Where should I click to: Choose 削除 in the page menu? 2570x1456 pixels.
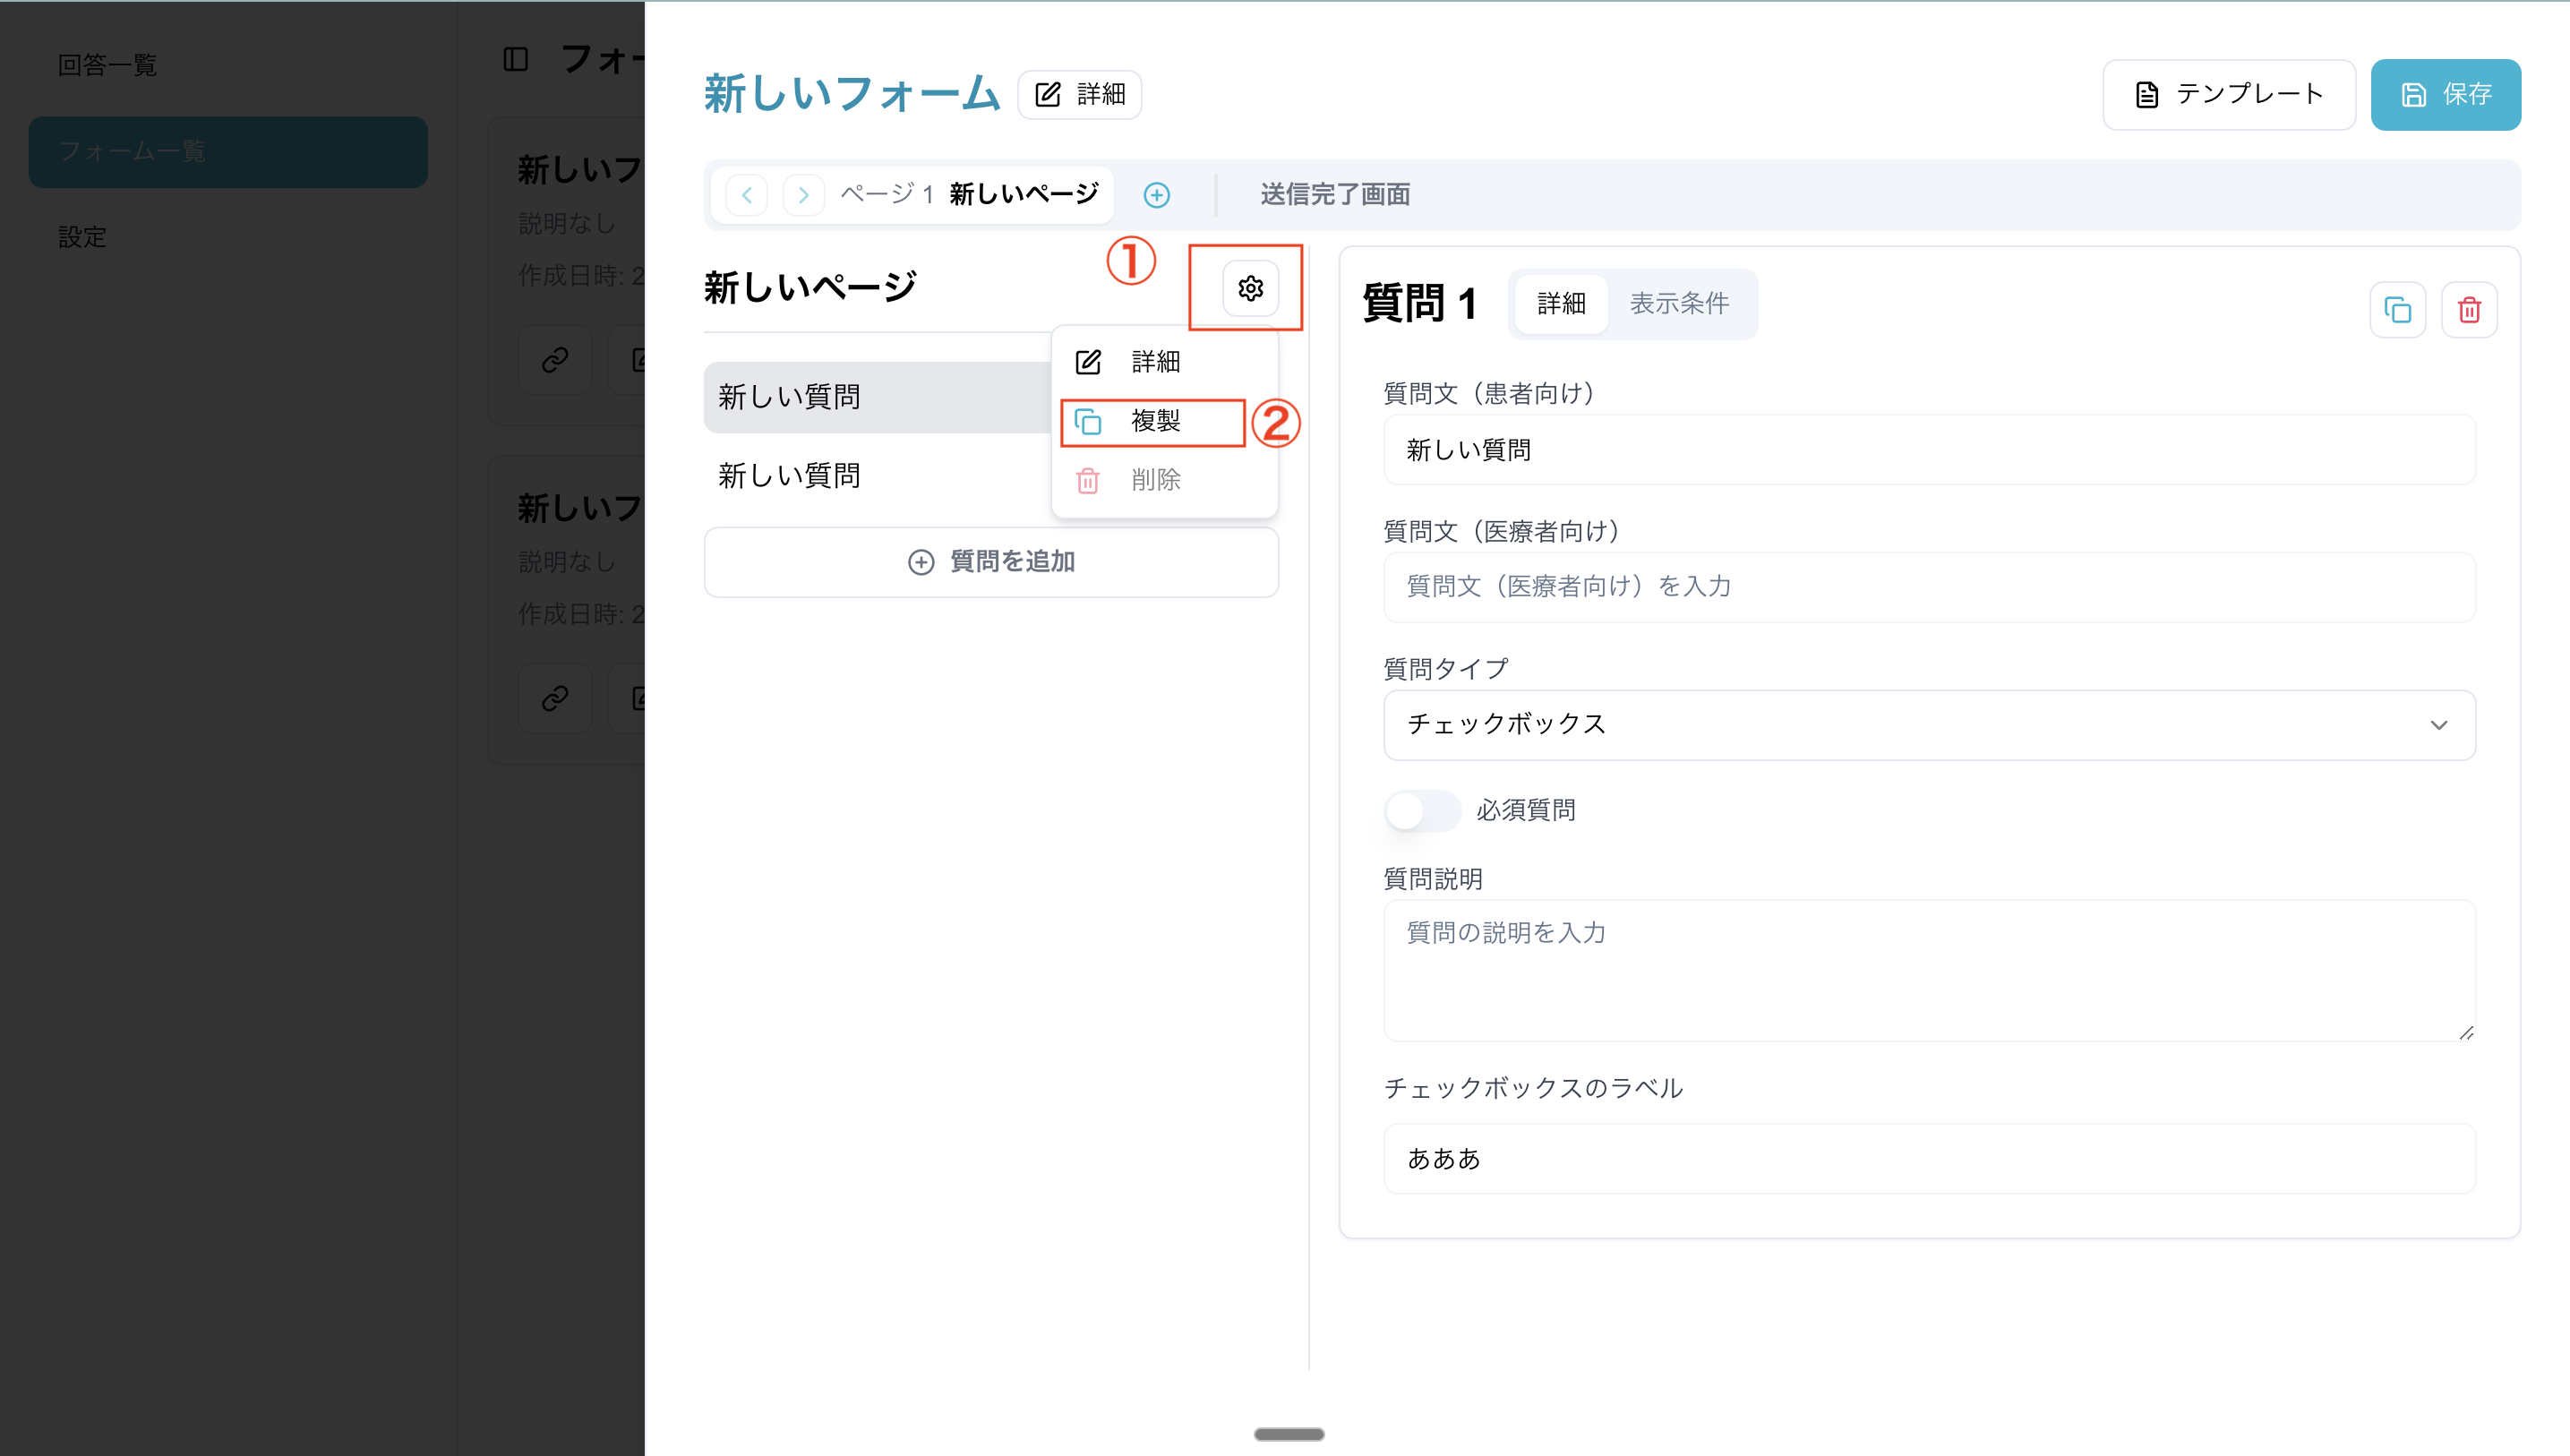click(1154, 480)
